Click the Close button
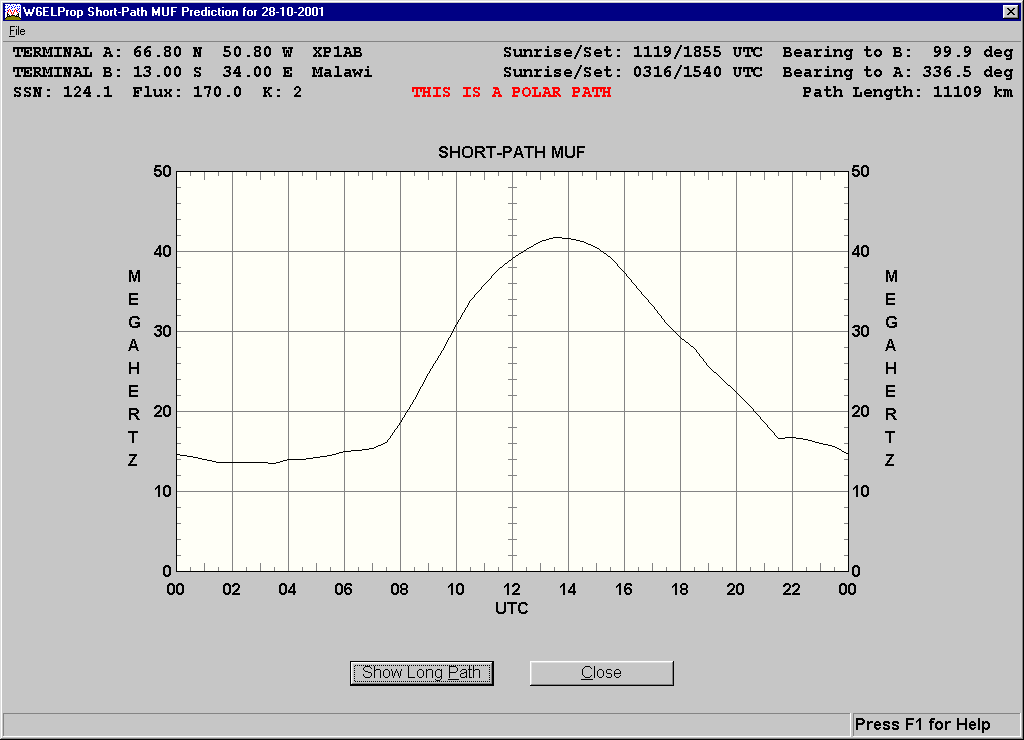This screenshot has width=1024, height=740. (601, 673)
